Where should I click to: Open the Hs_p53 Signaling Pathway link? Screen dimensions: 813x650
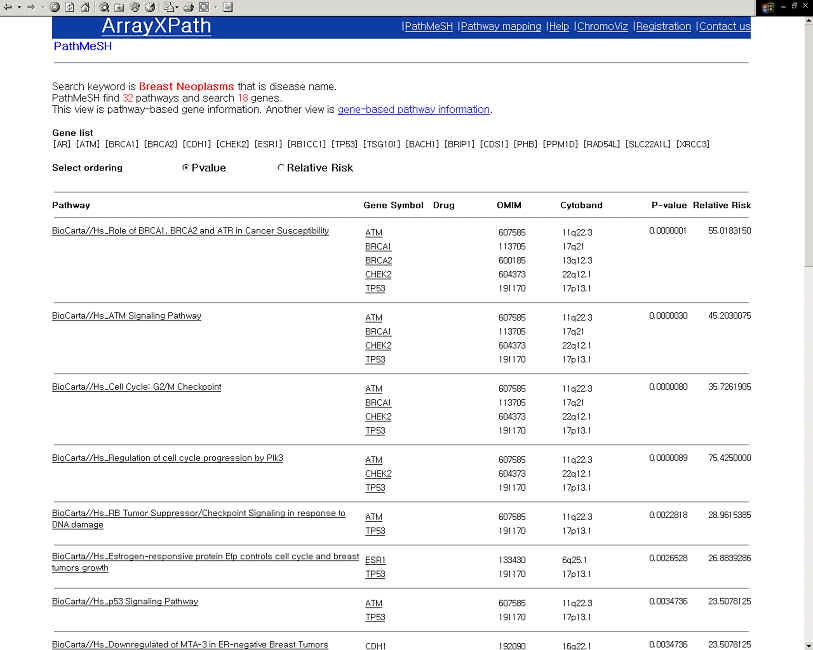point(125,601)
